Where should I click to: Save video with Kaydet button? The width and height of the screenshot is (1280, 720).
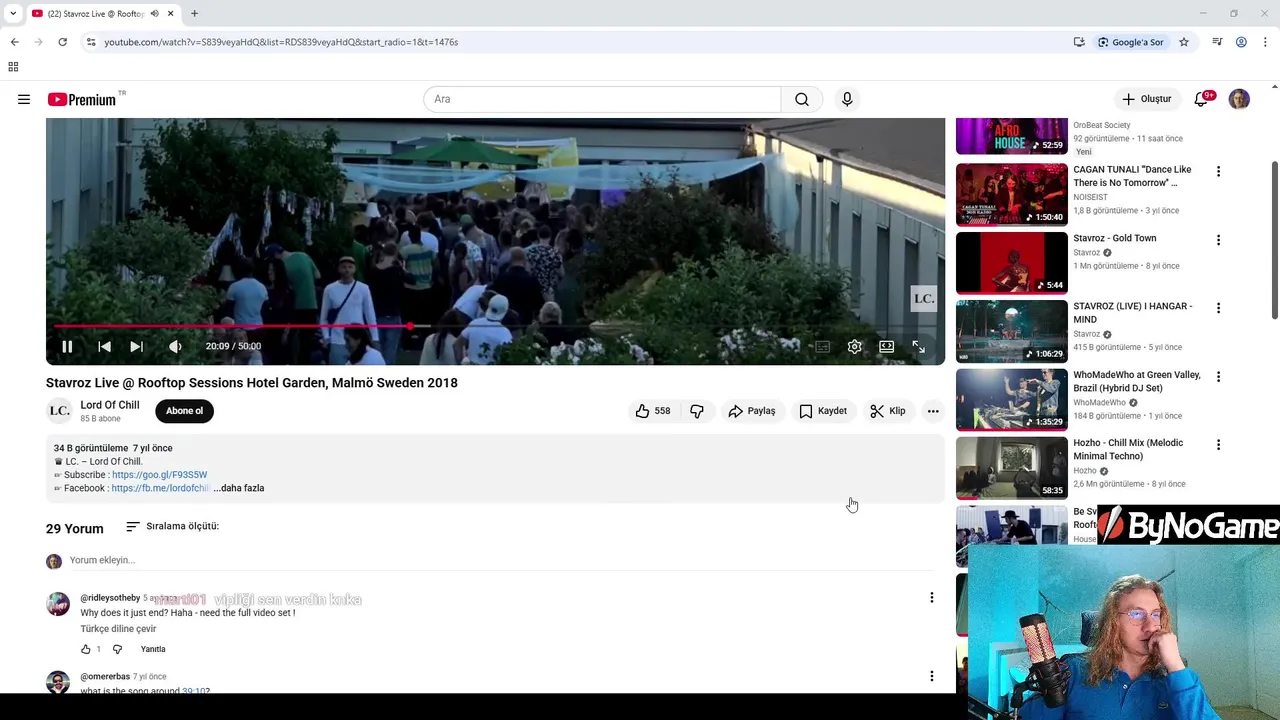click(823, 411)
